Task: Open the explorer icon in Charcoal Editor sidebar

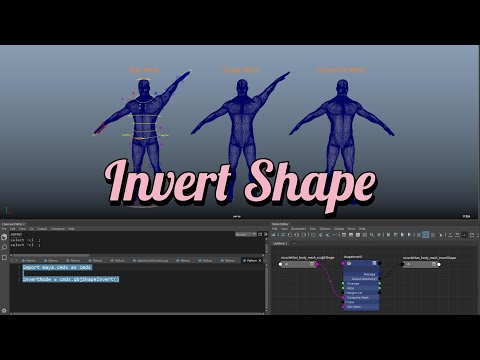Action: coord(4,237)
